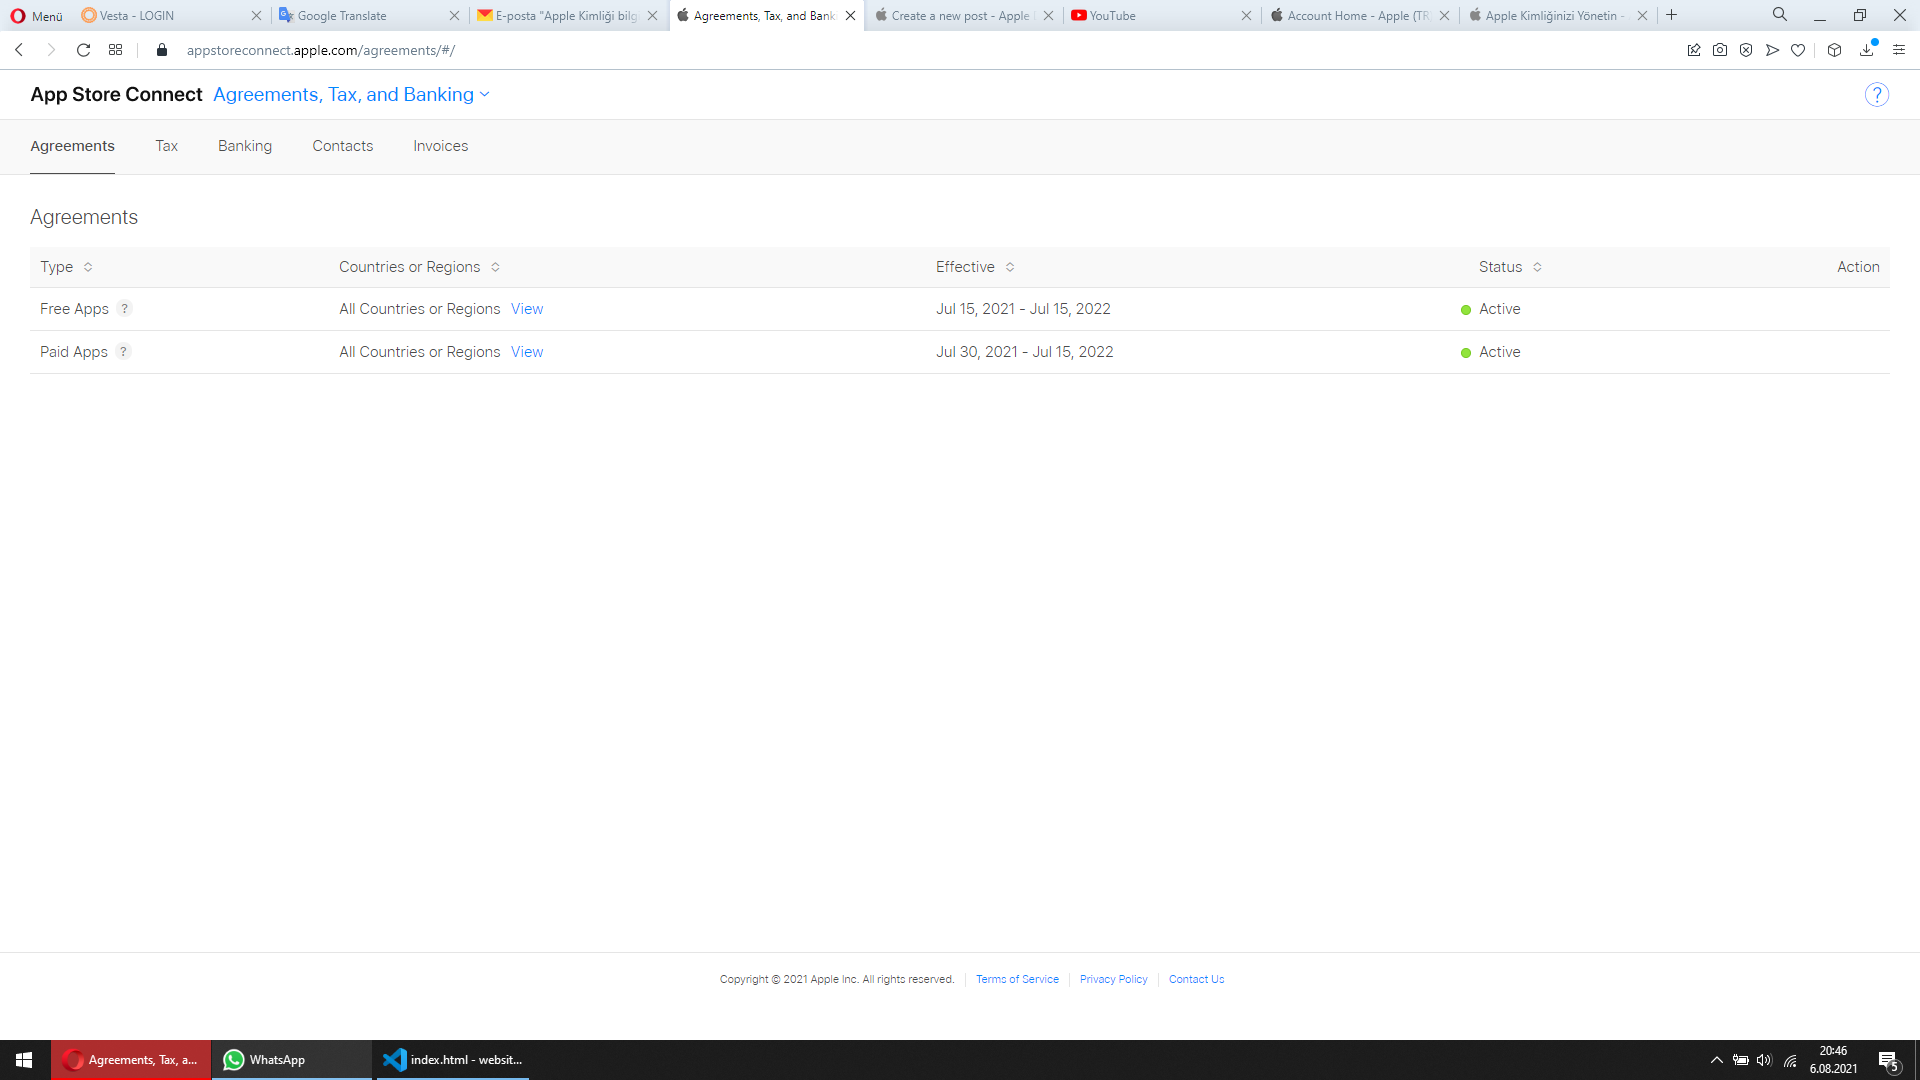Open the tab search magnifier icon
The width and height of the screenshot is (1920, 1080).
click(1780, 15)
